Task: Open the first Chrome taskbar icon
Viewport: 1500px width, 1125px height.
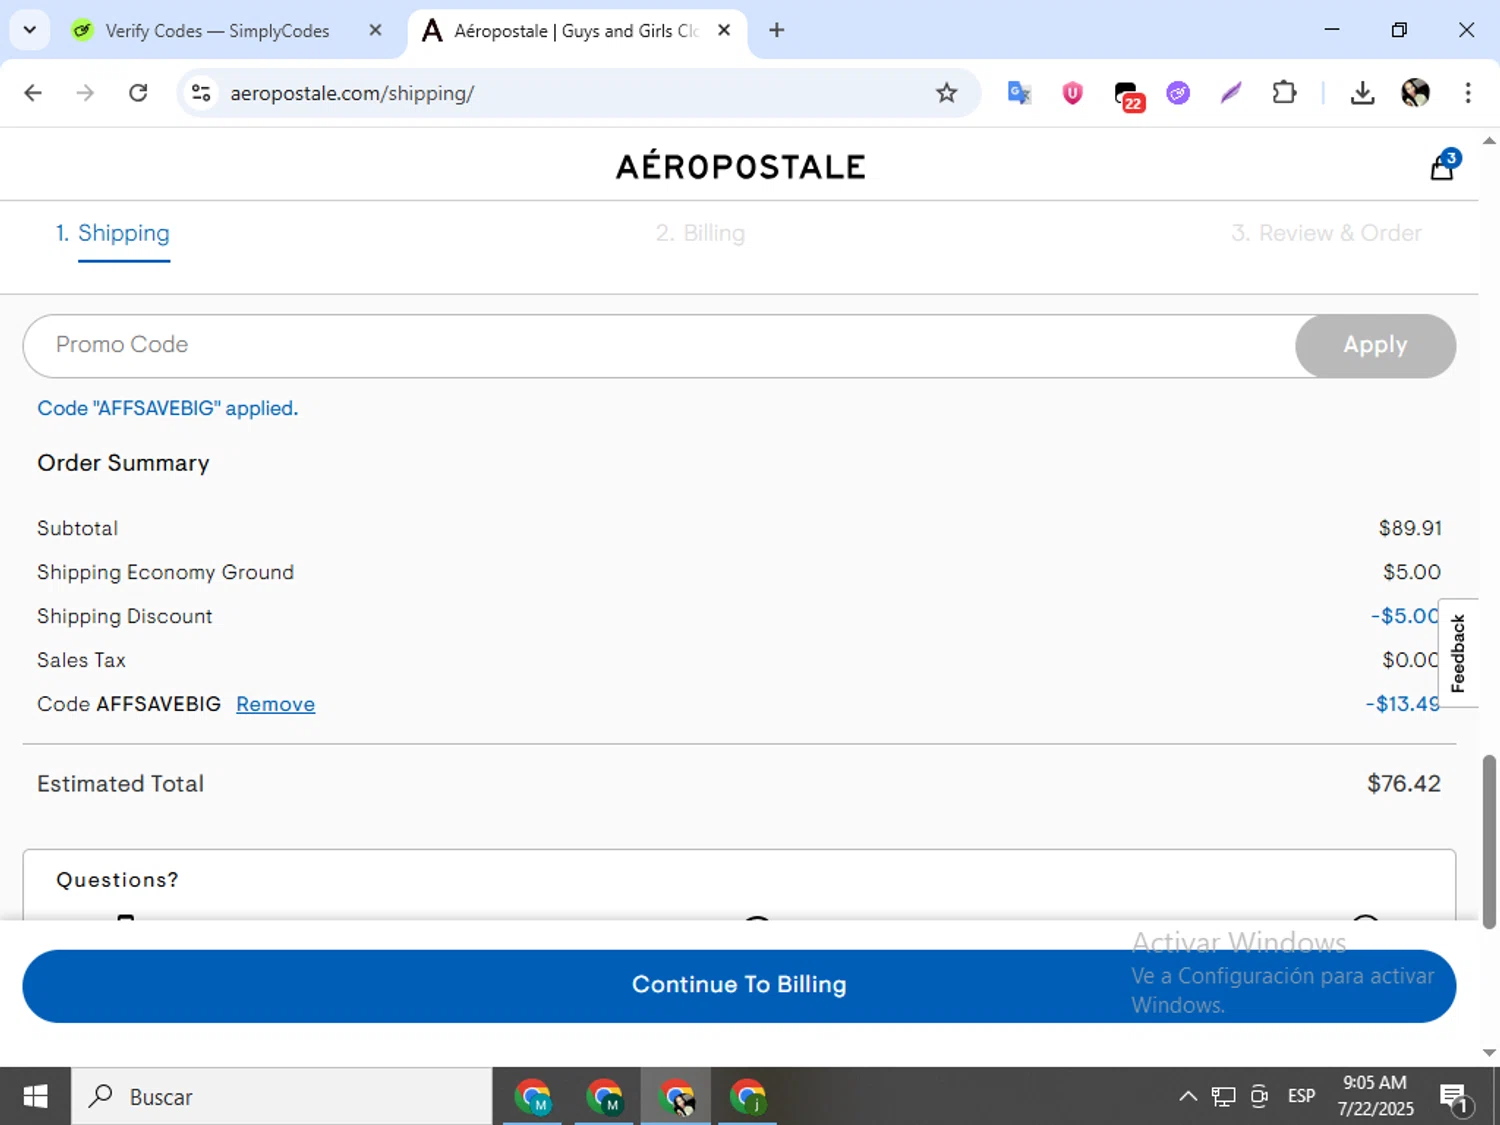Action: [x=533, y=1097]
